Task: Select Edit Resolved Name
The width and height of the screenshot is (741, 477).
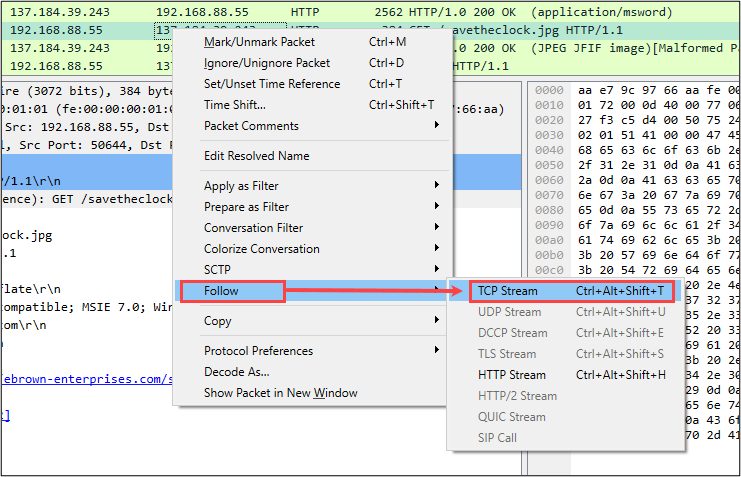Action: (256, 156)
